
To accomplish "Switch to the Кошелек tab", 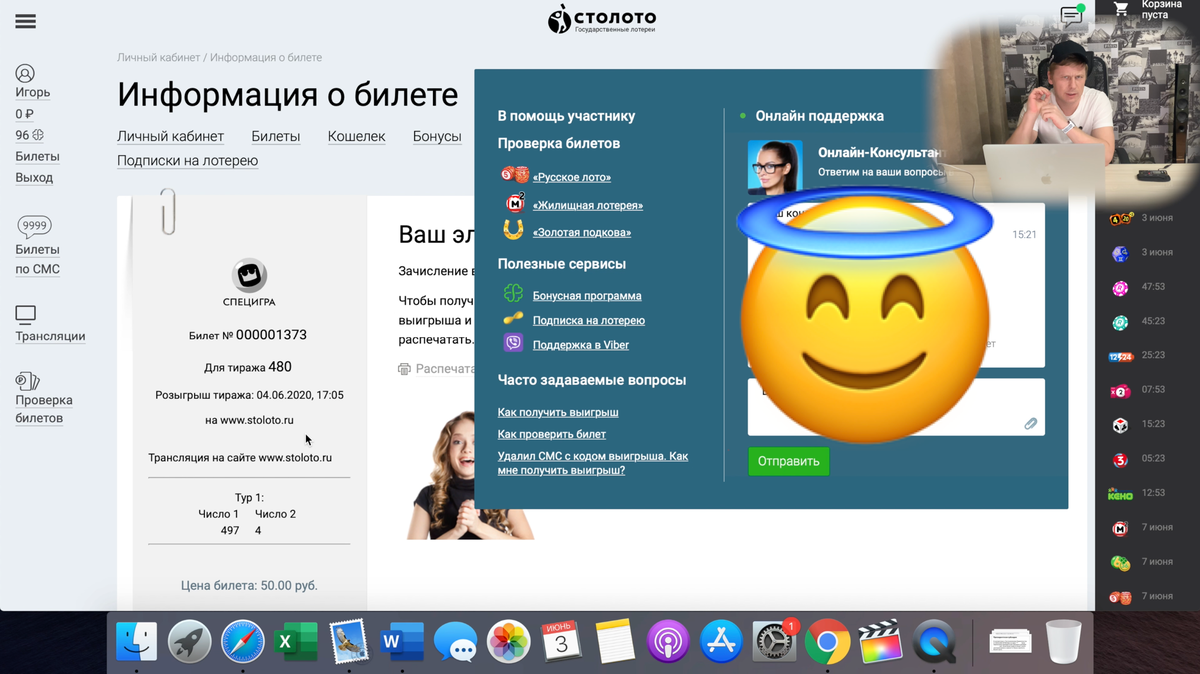I will [x=356, y=136].
